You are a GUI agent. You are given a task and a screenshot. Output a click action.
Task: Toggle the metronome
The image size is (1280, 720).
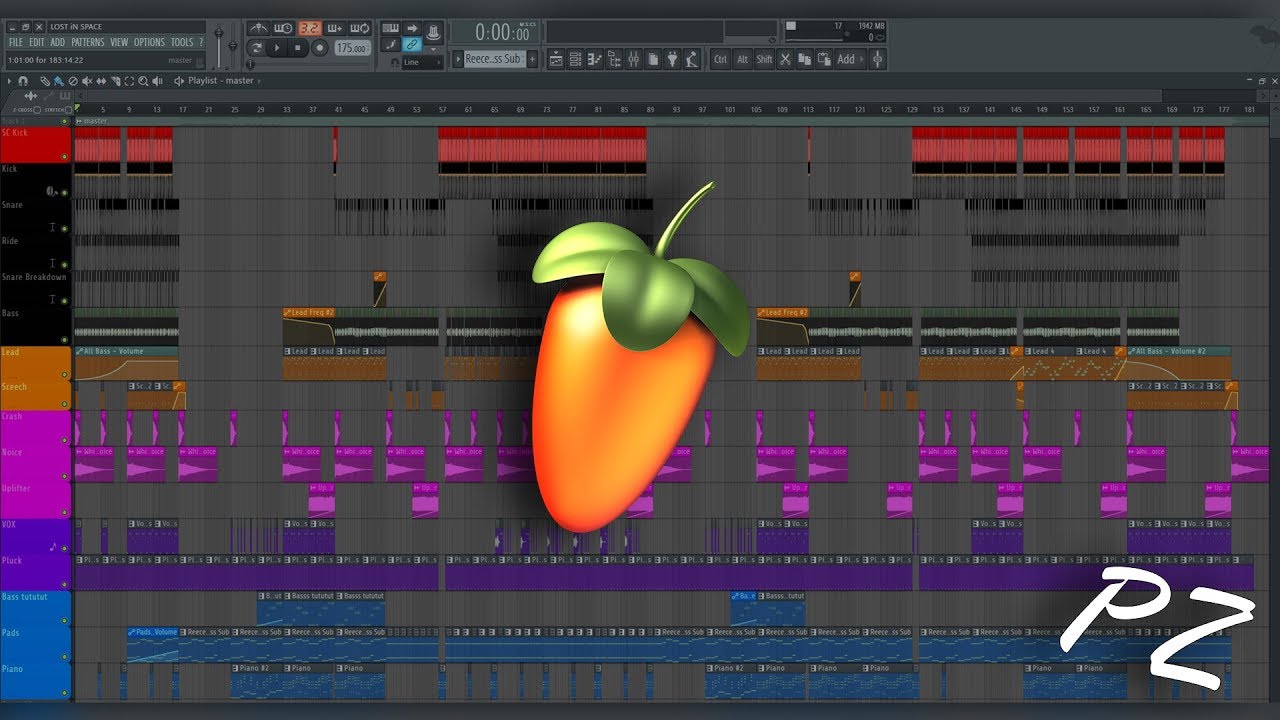pyautogui.click(x=258, y=28)
